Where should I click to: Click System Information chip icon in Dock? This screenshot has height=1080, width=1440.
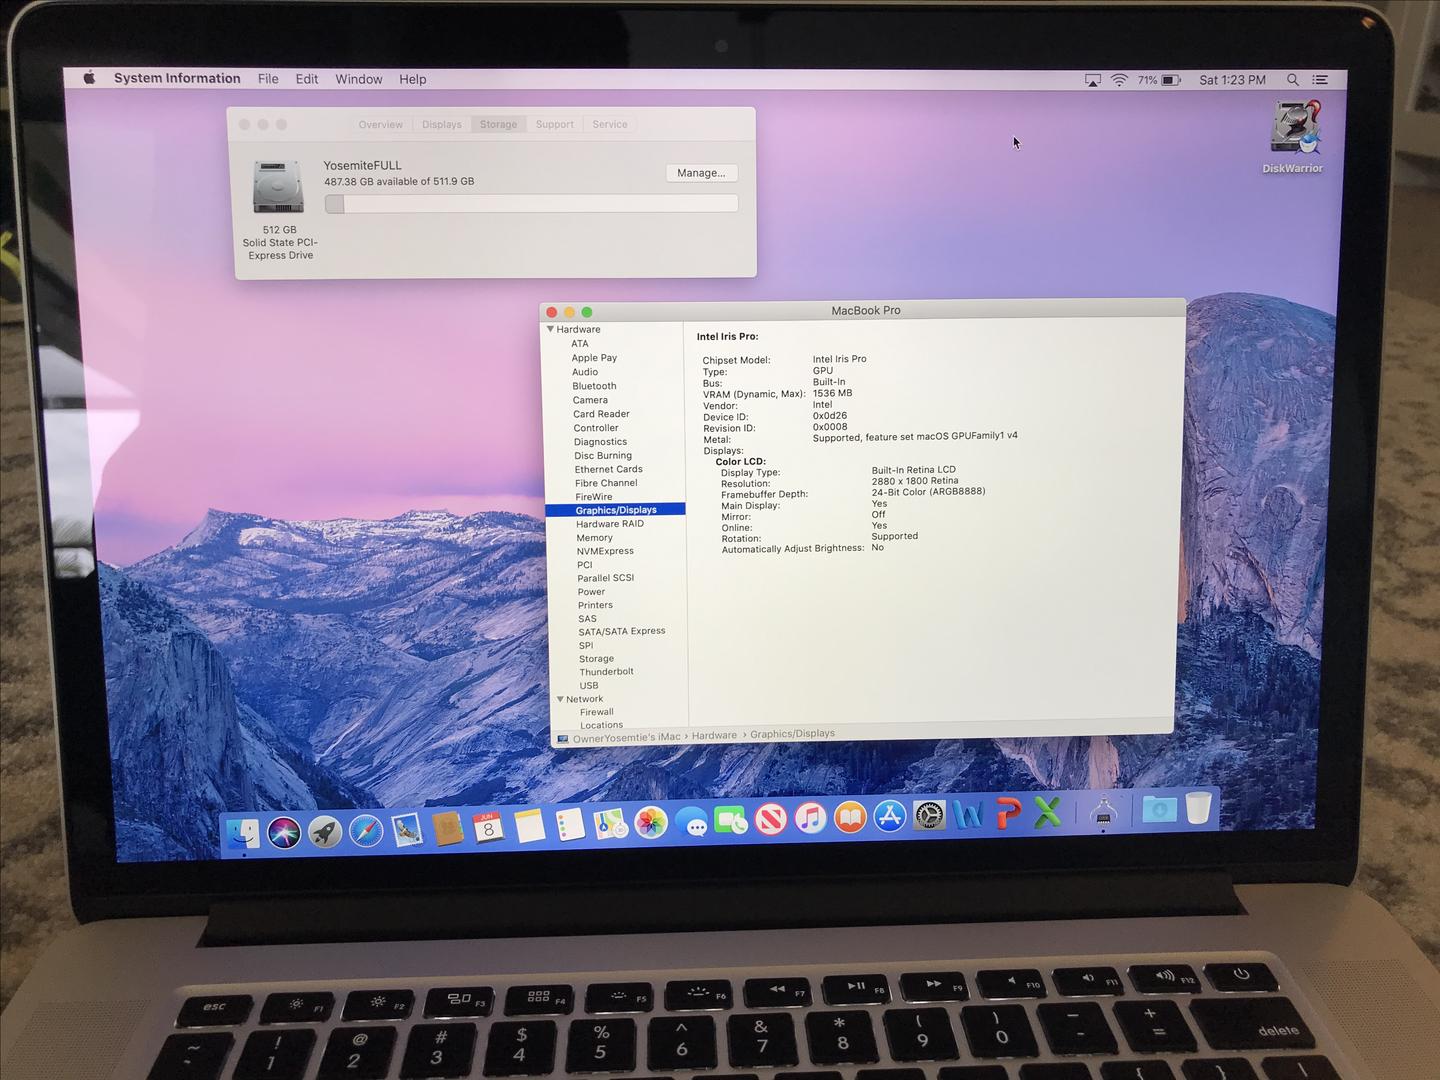(1103, 812)
